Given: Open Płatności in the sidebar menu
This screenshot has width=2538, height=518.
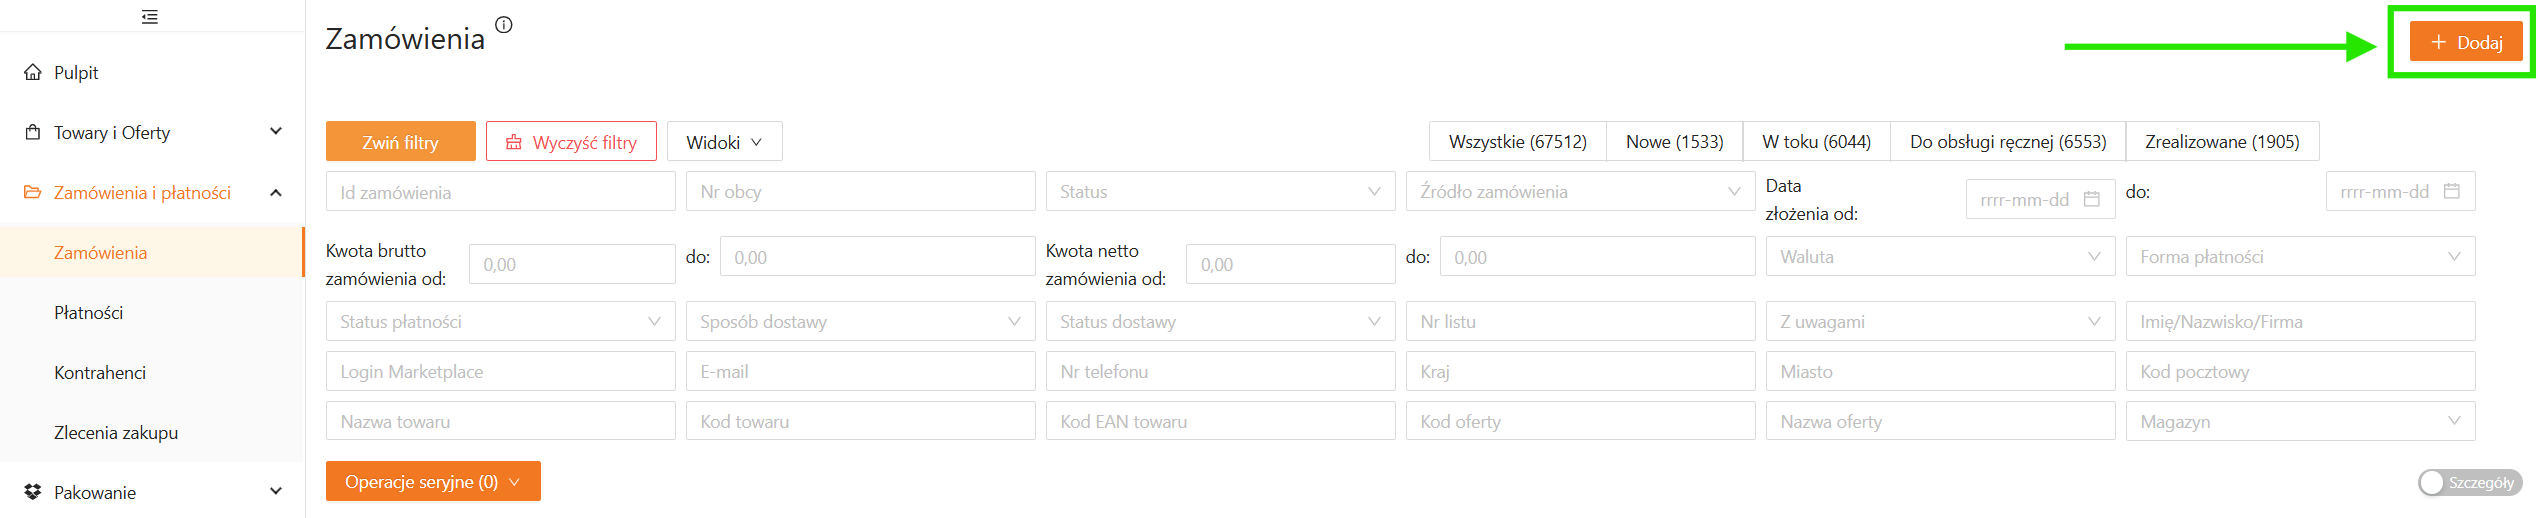Looking at the screenshot, I should pyautogui.click(x=89, y=312).
